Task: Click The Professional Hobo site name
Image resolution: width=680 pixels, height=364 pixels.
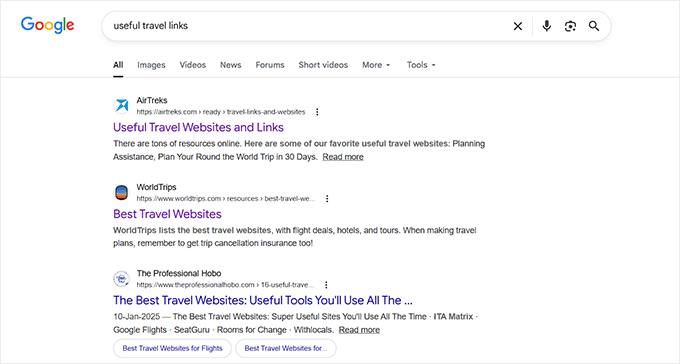Action: click(179, 274)
